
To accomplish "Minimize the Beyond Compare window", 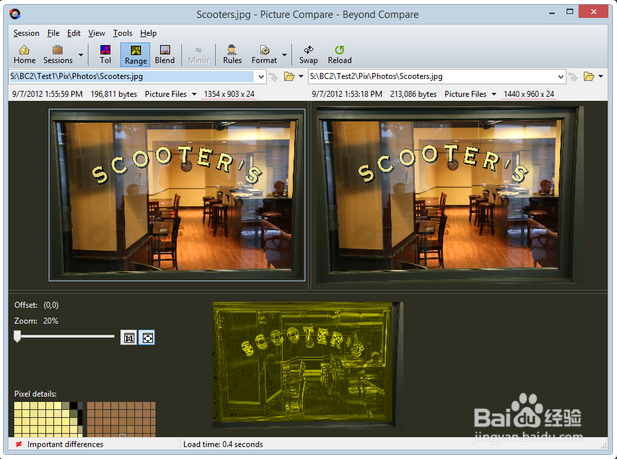I will [x=552, y=13].
